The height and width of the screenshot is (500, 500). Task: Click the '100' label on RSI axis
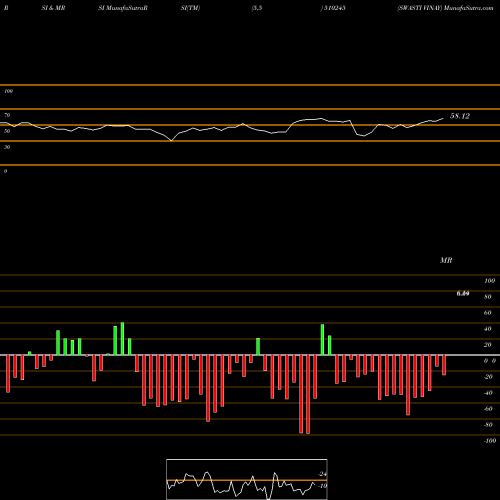click(x=8, y=91)
